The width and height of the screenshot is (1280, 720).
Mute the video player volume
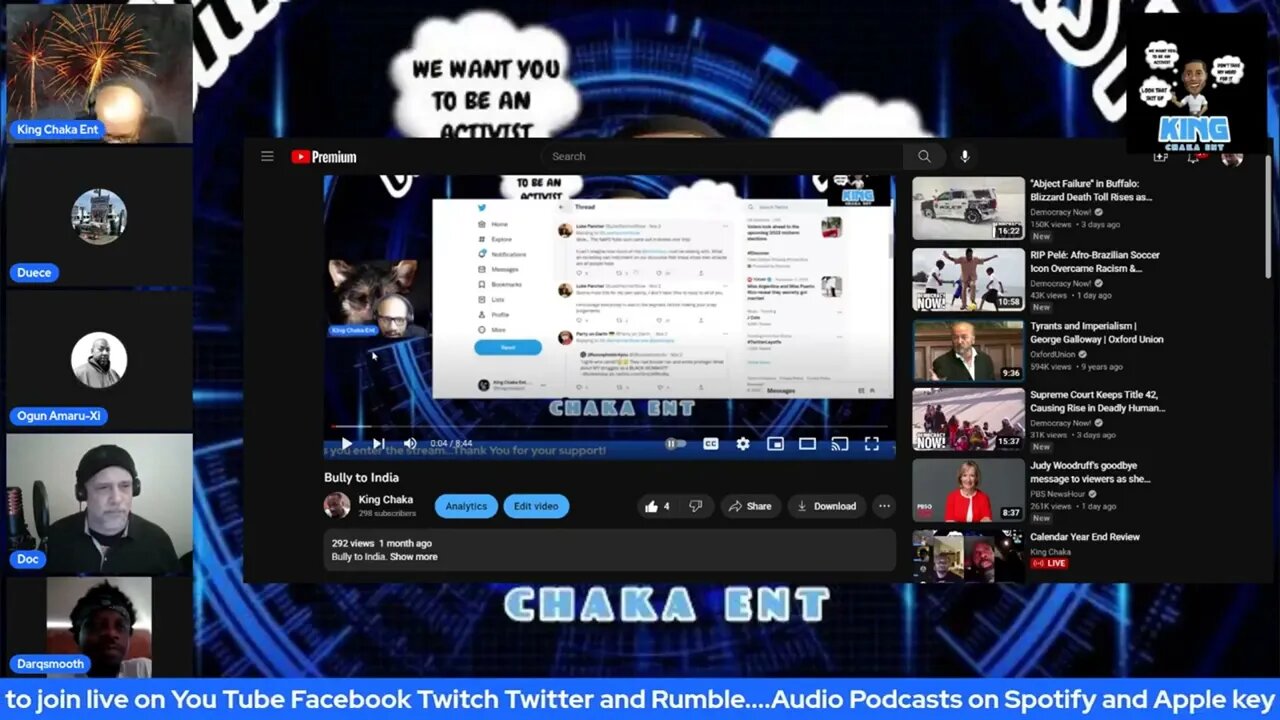click(410, 444)
